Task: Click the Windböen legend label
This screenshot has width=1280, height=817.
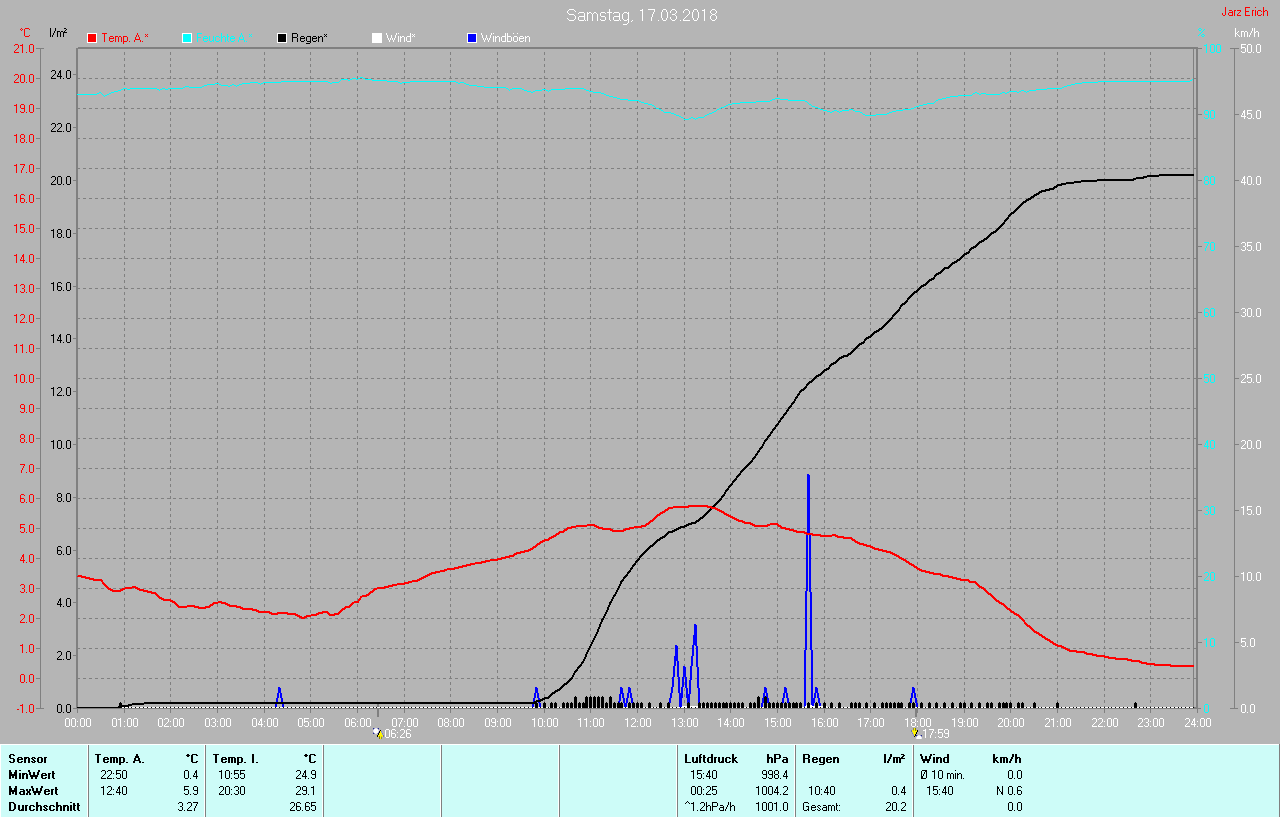Action: 505,38
